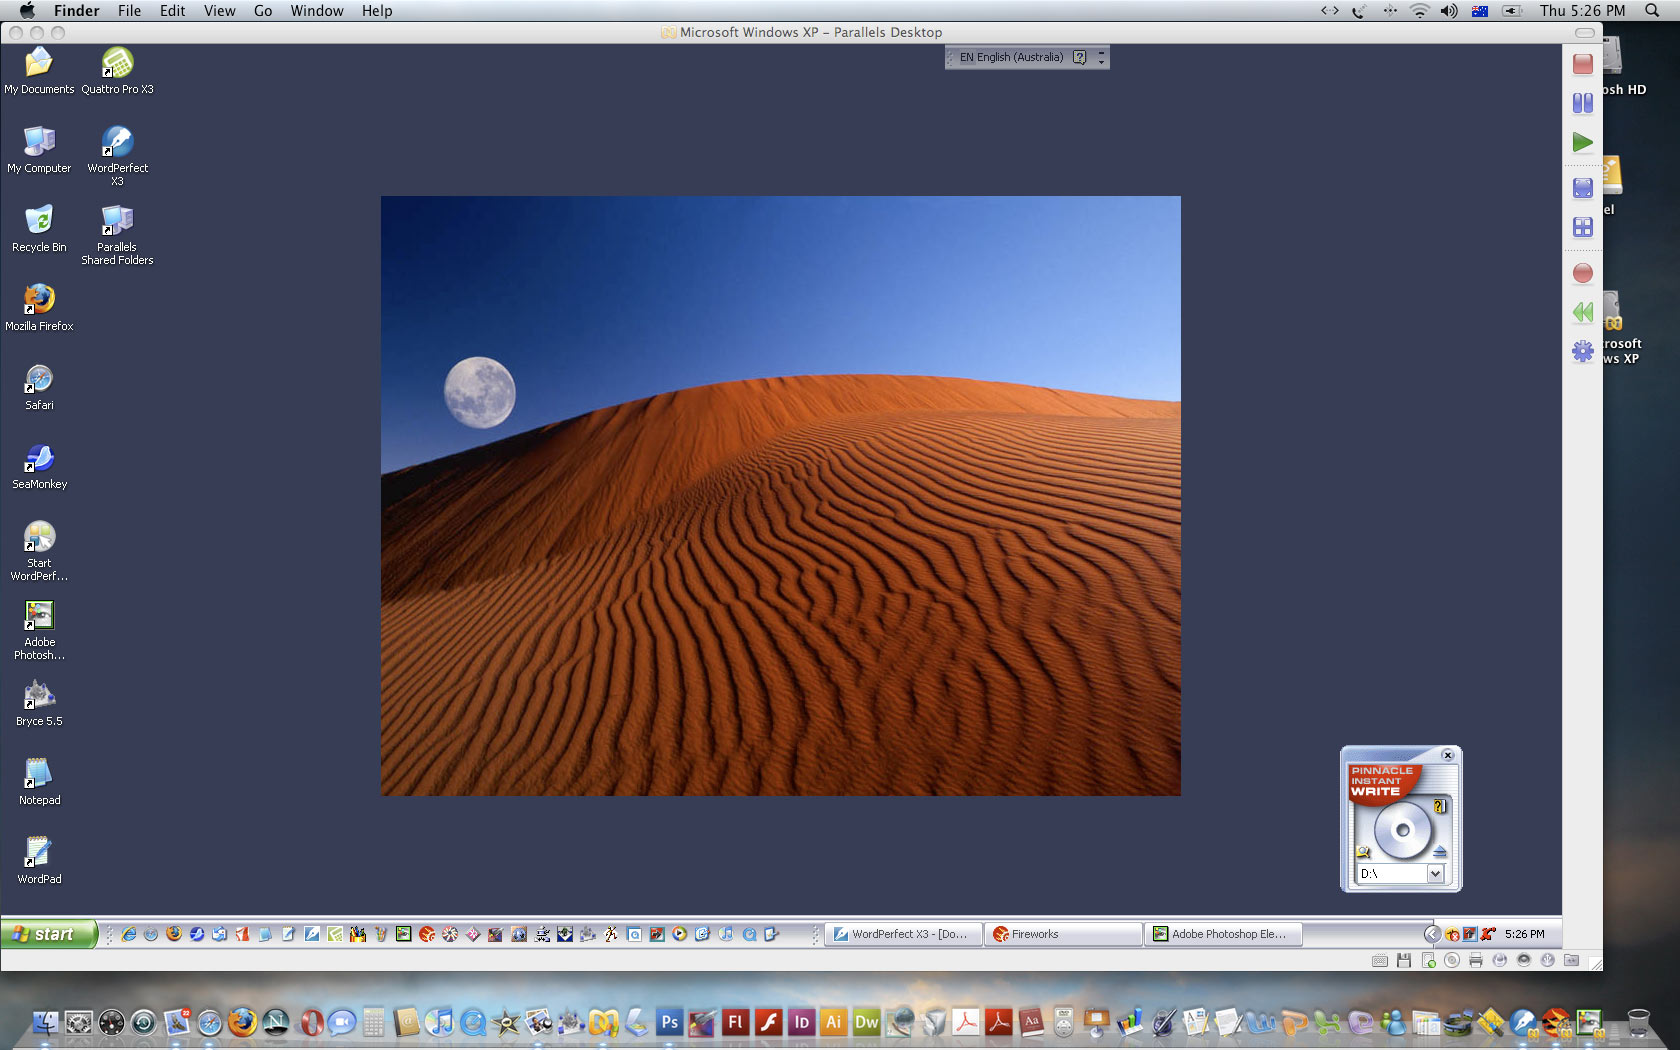The width and height of the screenshot is (1680, 1050).
Task: Open Parallels configuration gear icon
Action: pyautogui.click(x=1582, y=351)
